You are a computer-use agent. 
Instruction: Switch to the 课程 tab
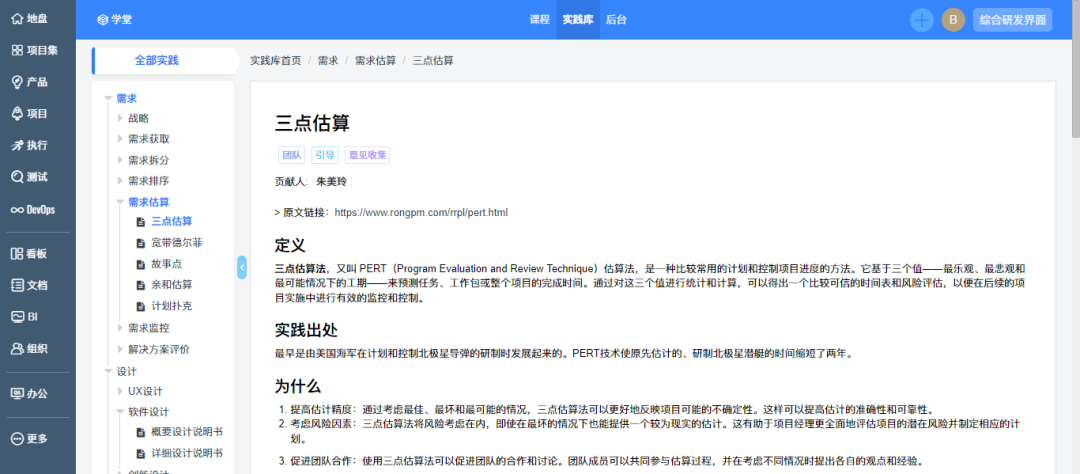(x=539, y=19)
